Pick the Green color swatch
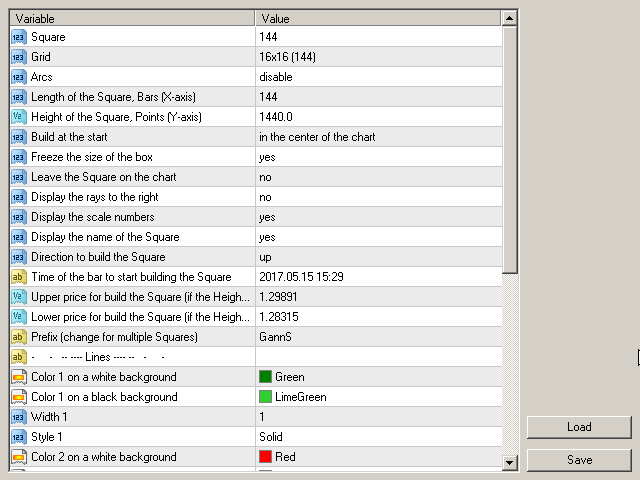This screenshot has height=480, width=640. 265,377
